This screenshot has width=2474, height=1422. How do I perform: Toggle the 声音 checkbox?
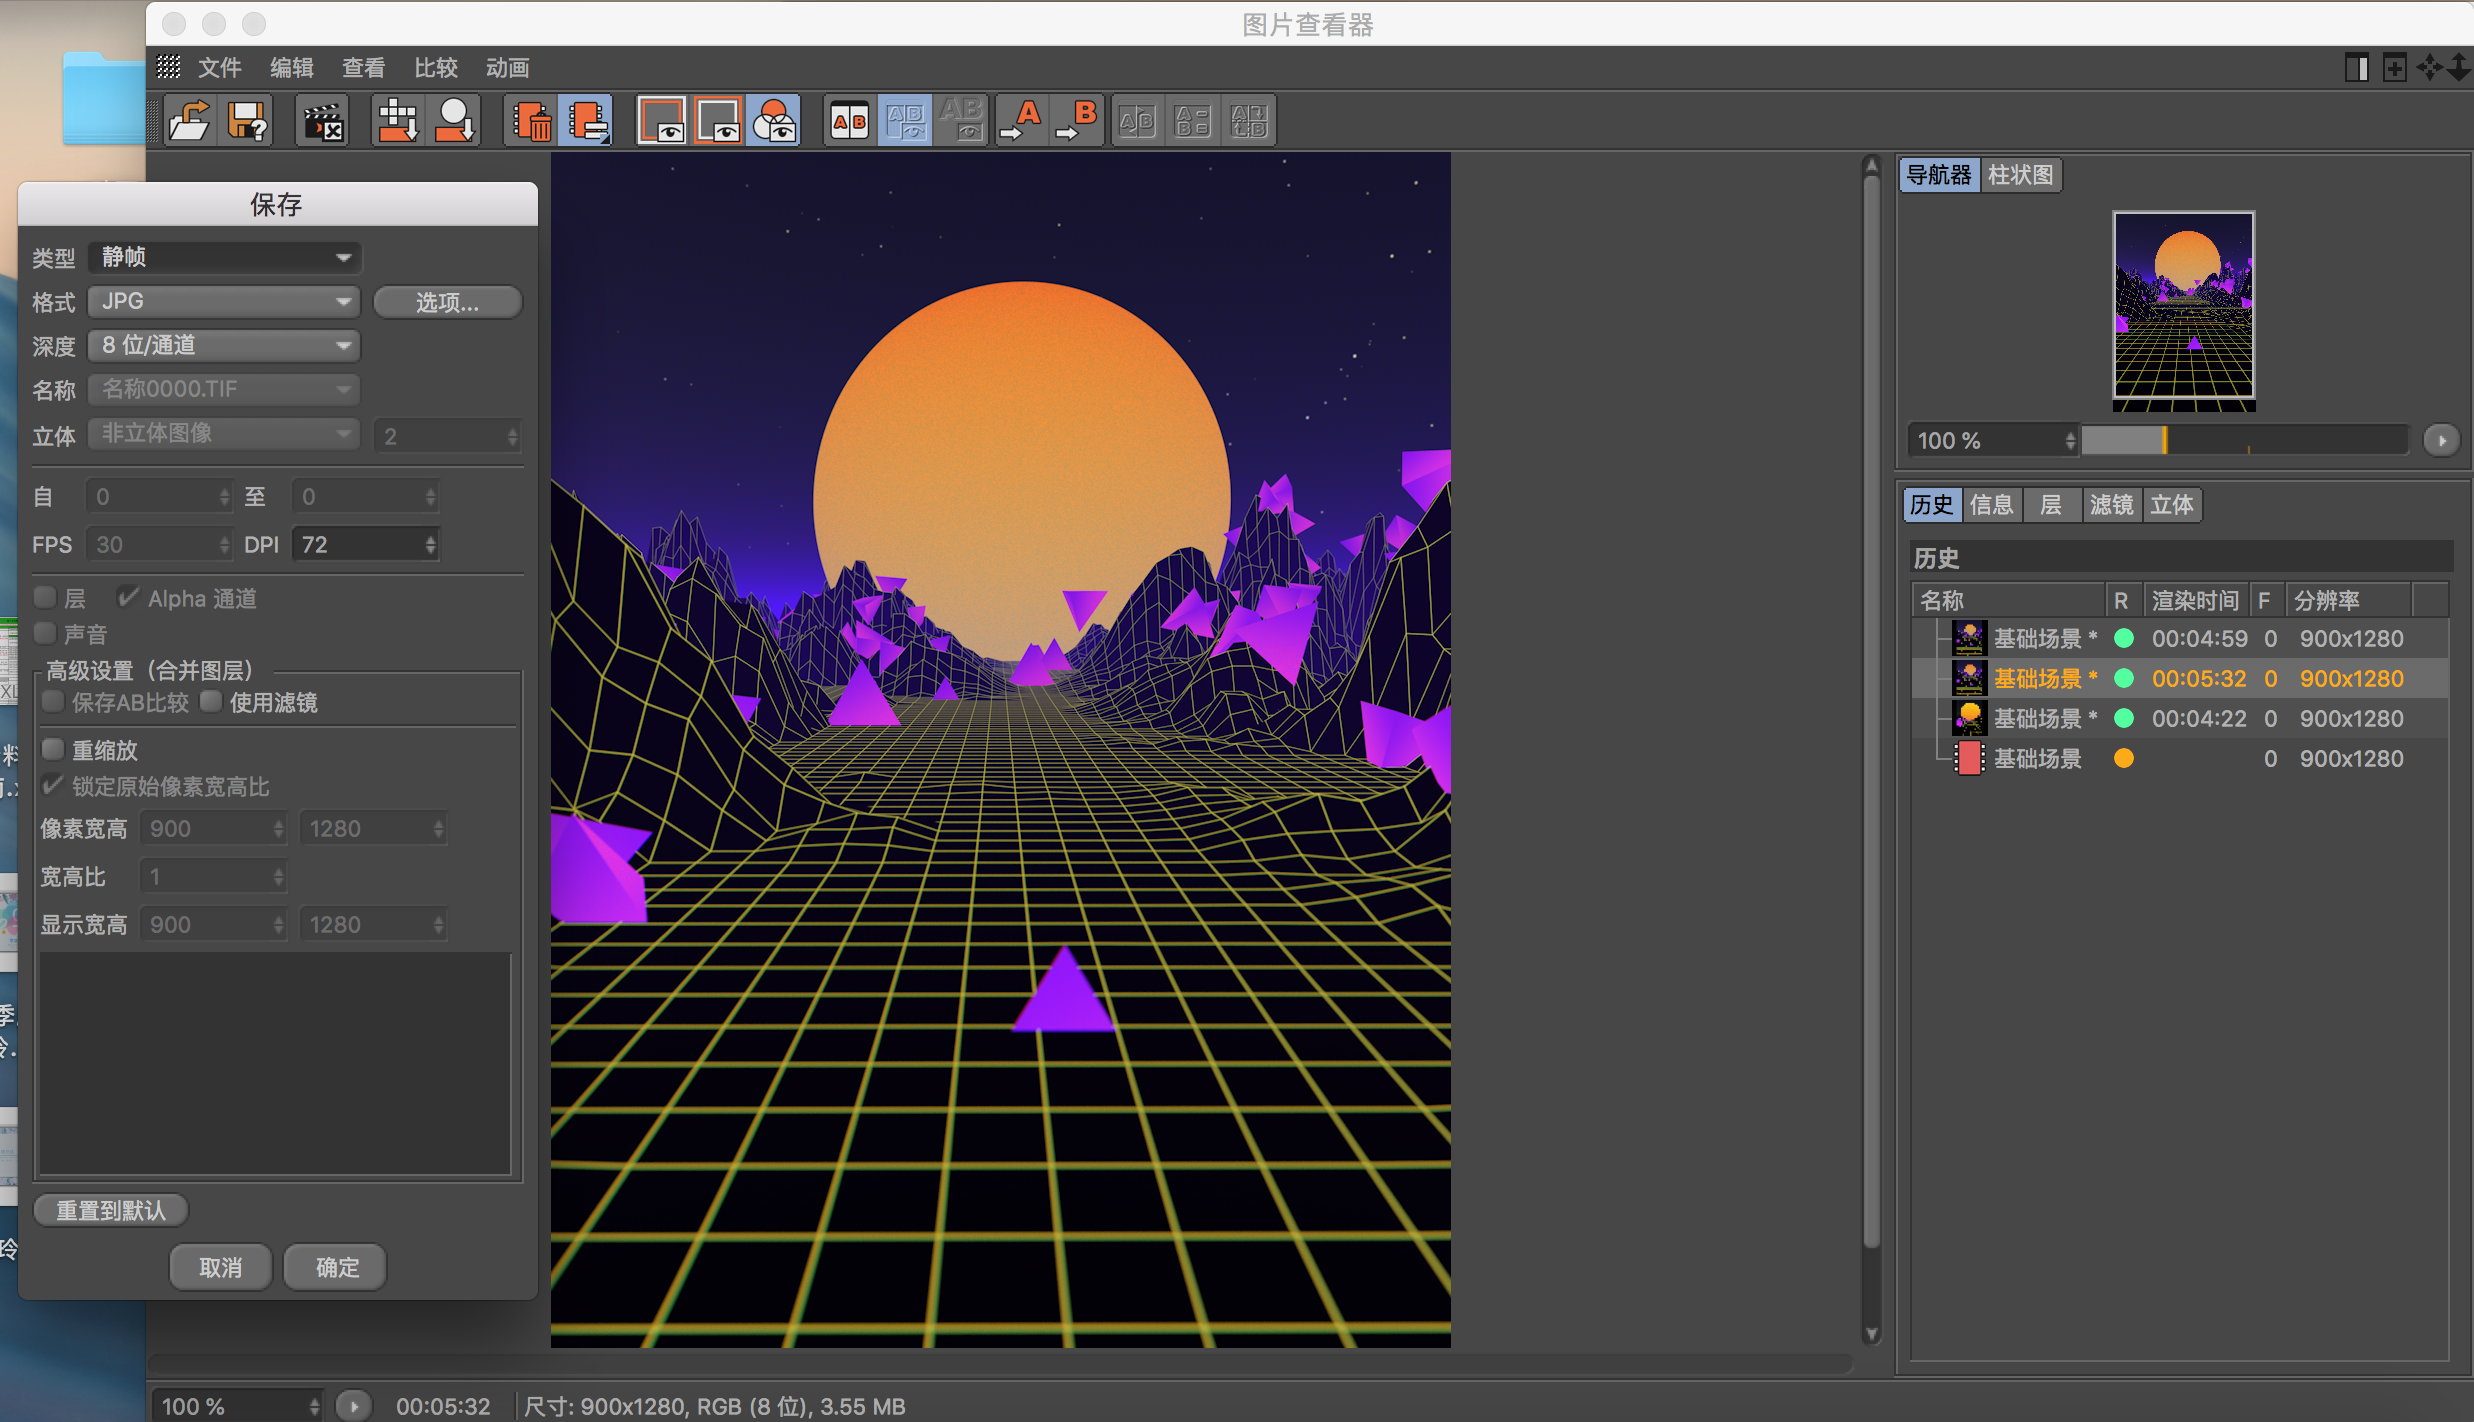[x=45, y=633]
